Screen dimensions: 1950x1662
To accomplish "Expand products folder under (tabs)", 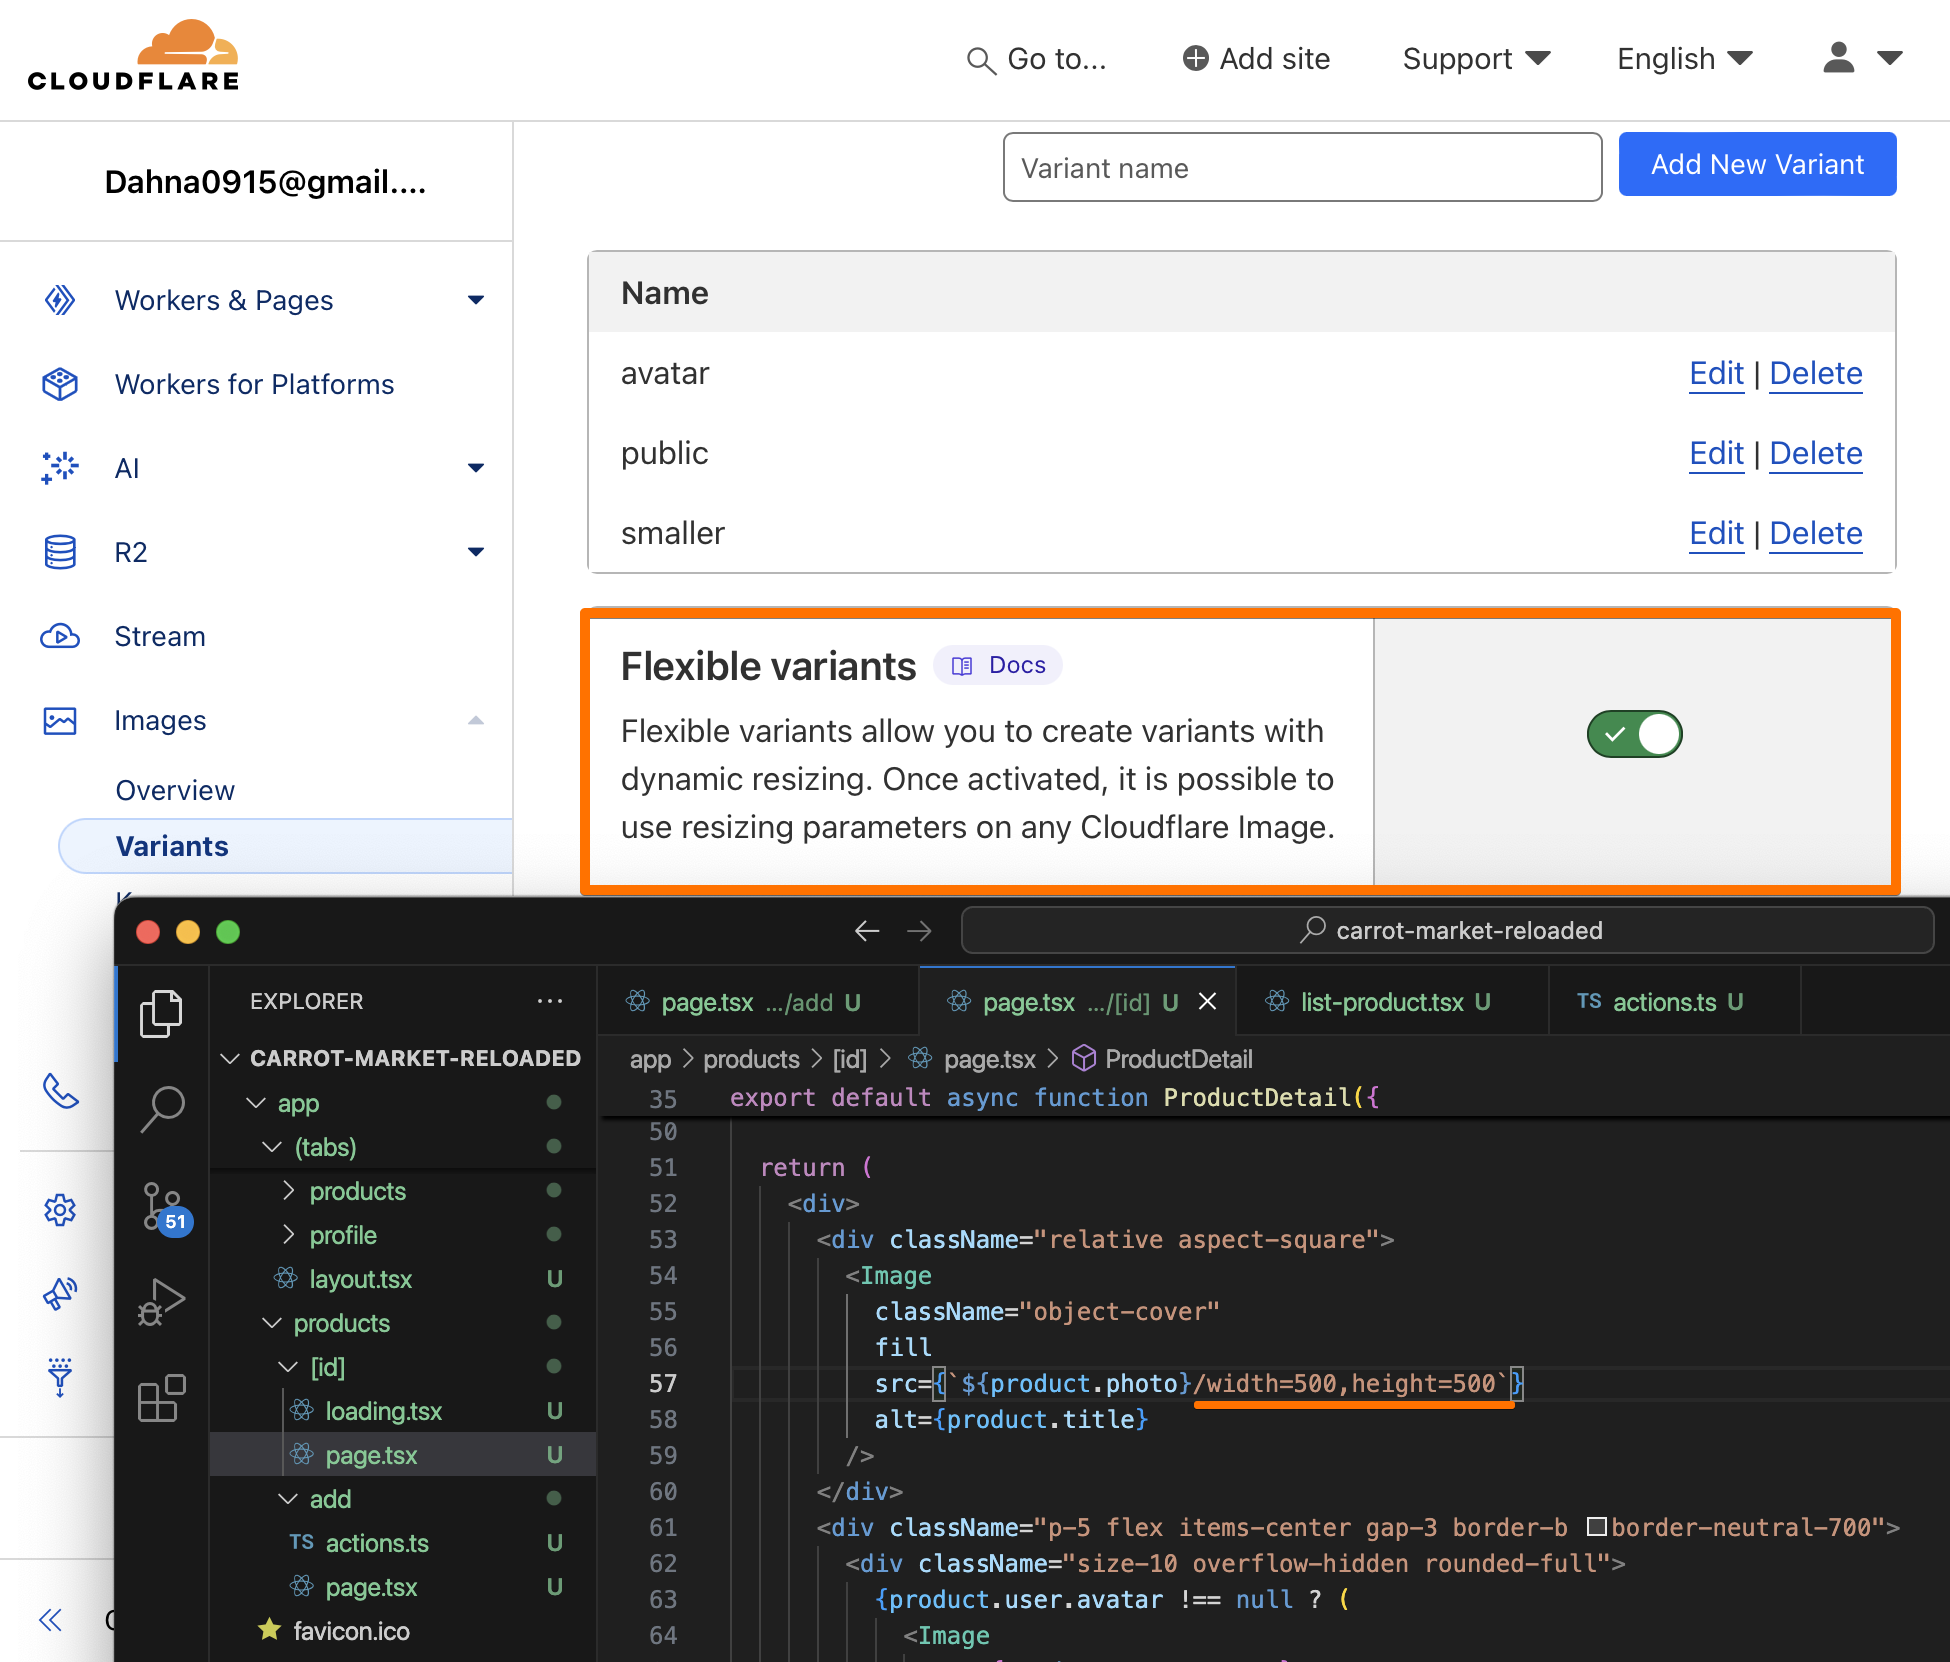I will 288,1191.
